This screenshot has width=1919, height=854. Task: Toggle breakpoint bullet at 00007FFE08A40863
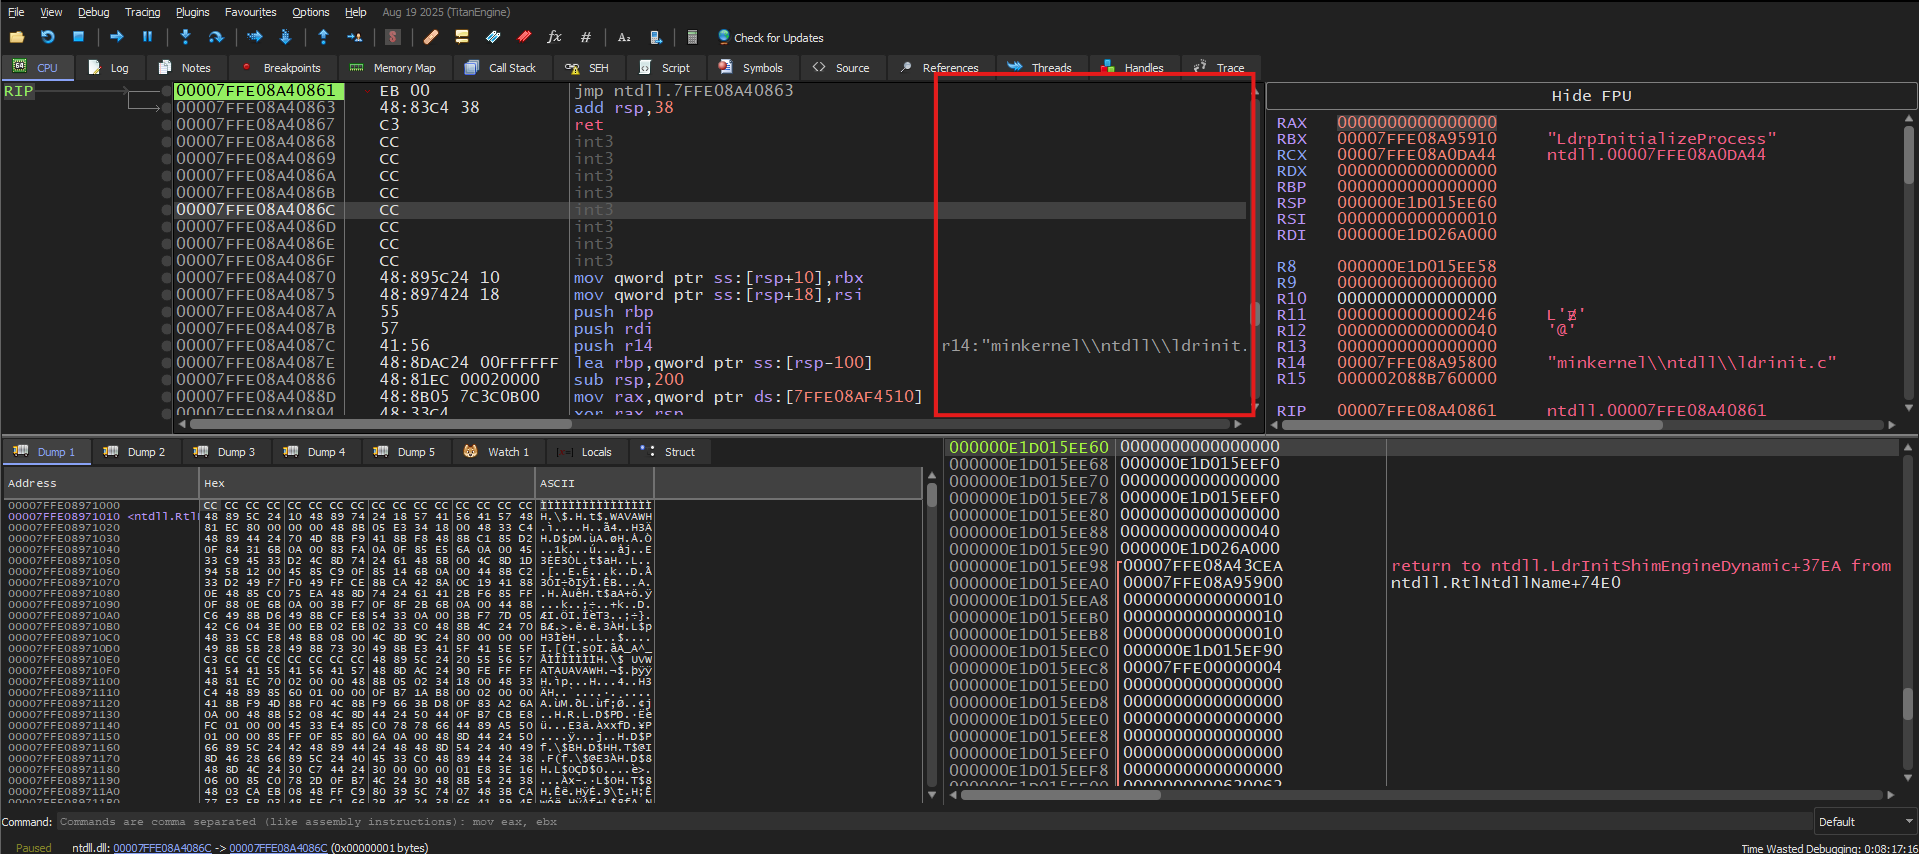tap(166, 108)
